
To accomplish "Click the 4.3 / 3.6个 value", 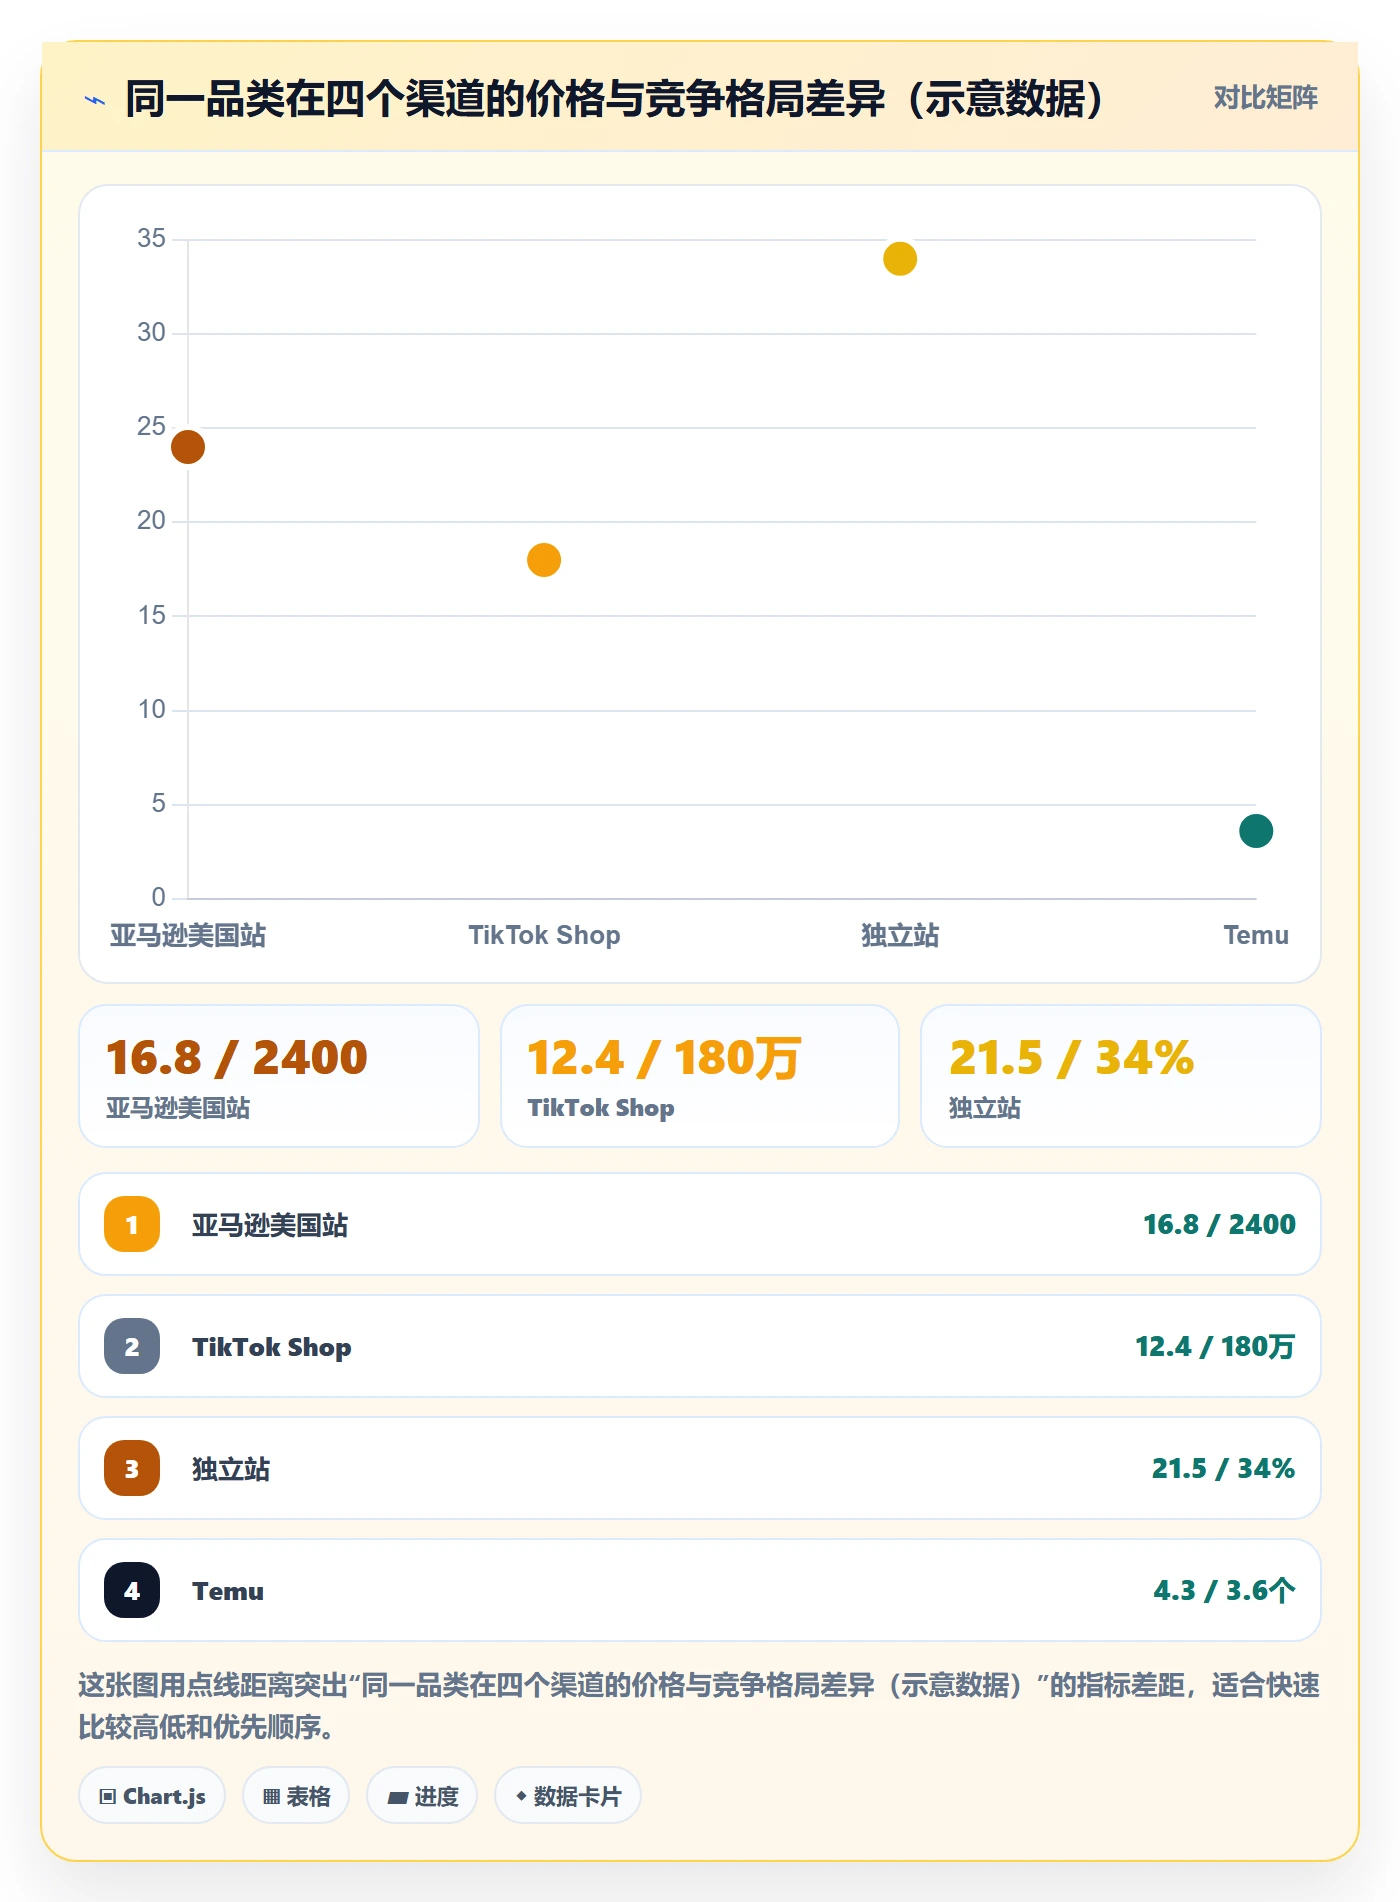I will pyautogui.click(x=1224, y=1590).
